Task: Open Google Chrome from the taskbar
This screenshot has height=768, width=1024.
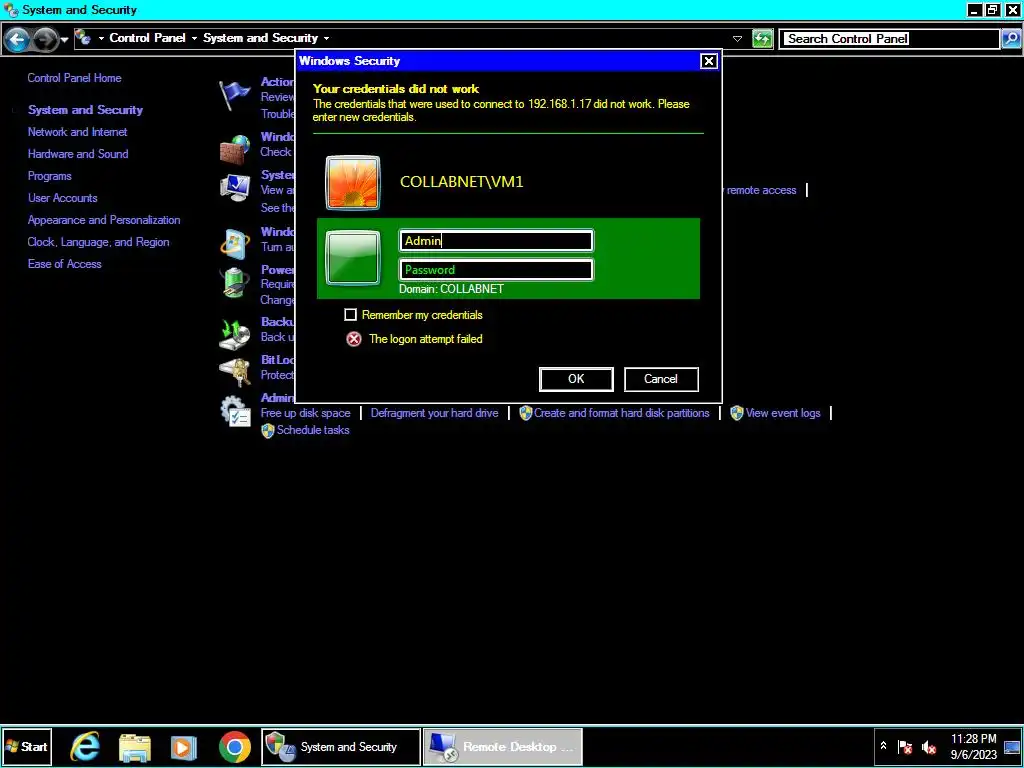Action: 234,747
